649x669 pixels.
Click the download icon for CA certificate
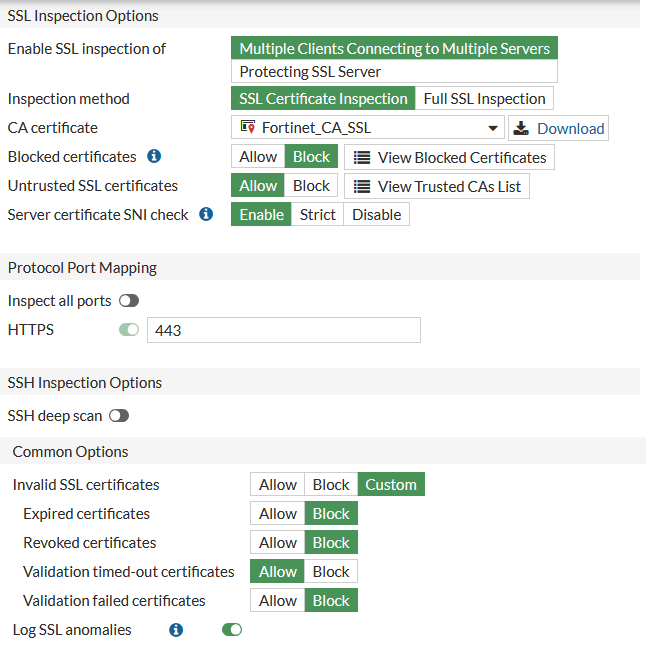[x=522, y=128]
